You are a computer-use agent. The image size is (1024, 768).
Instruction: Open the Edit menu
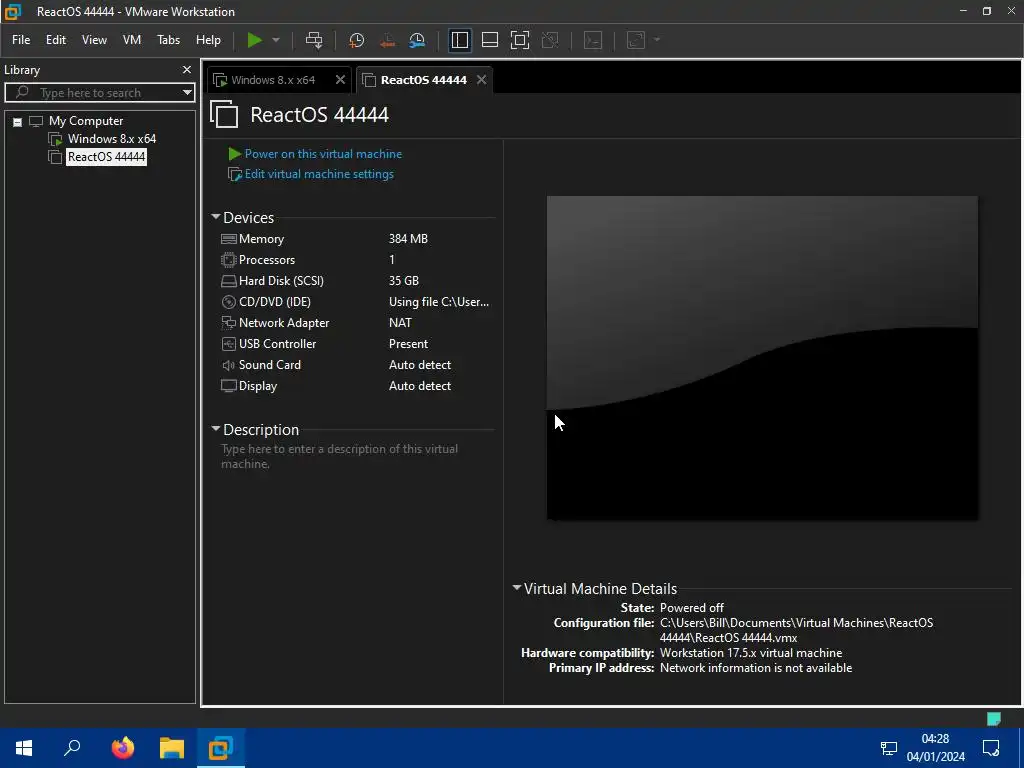tap(56, 40)
